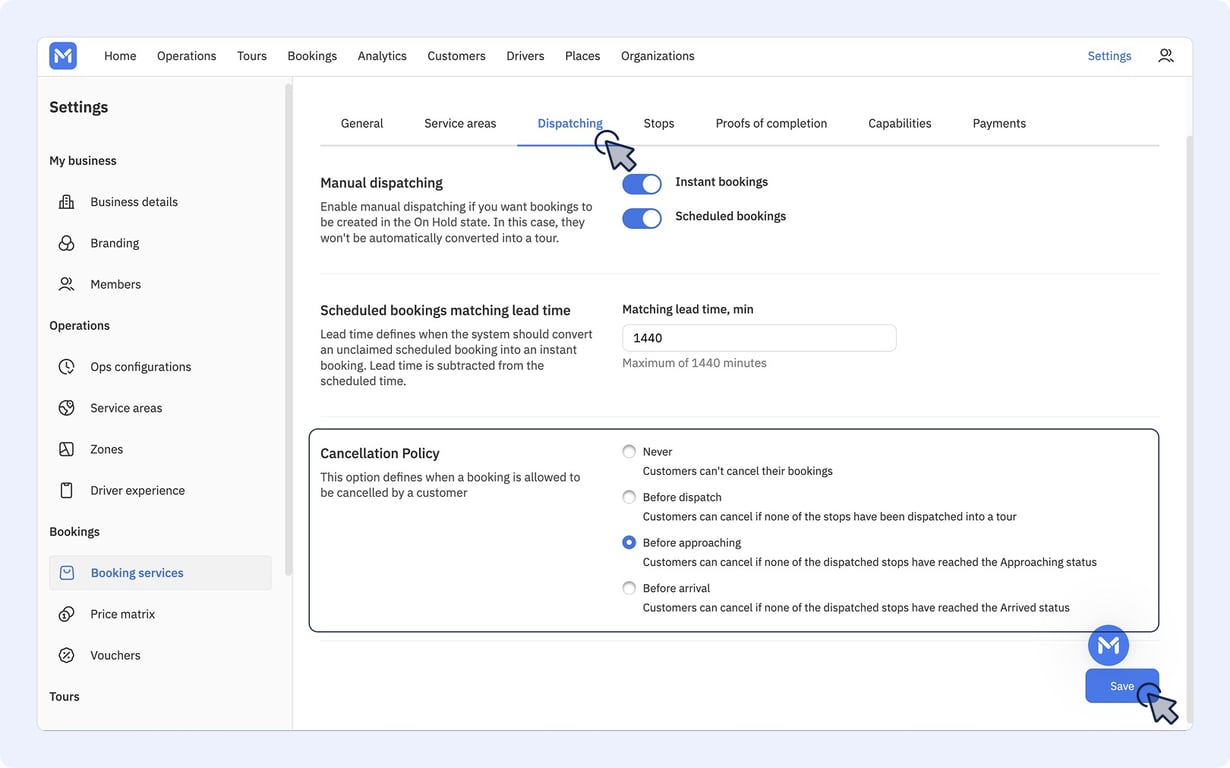The width and height of the screenshot is (1230, 768).
Task: Open Operations in the top navigation
Action: (186, 56)
